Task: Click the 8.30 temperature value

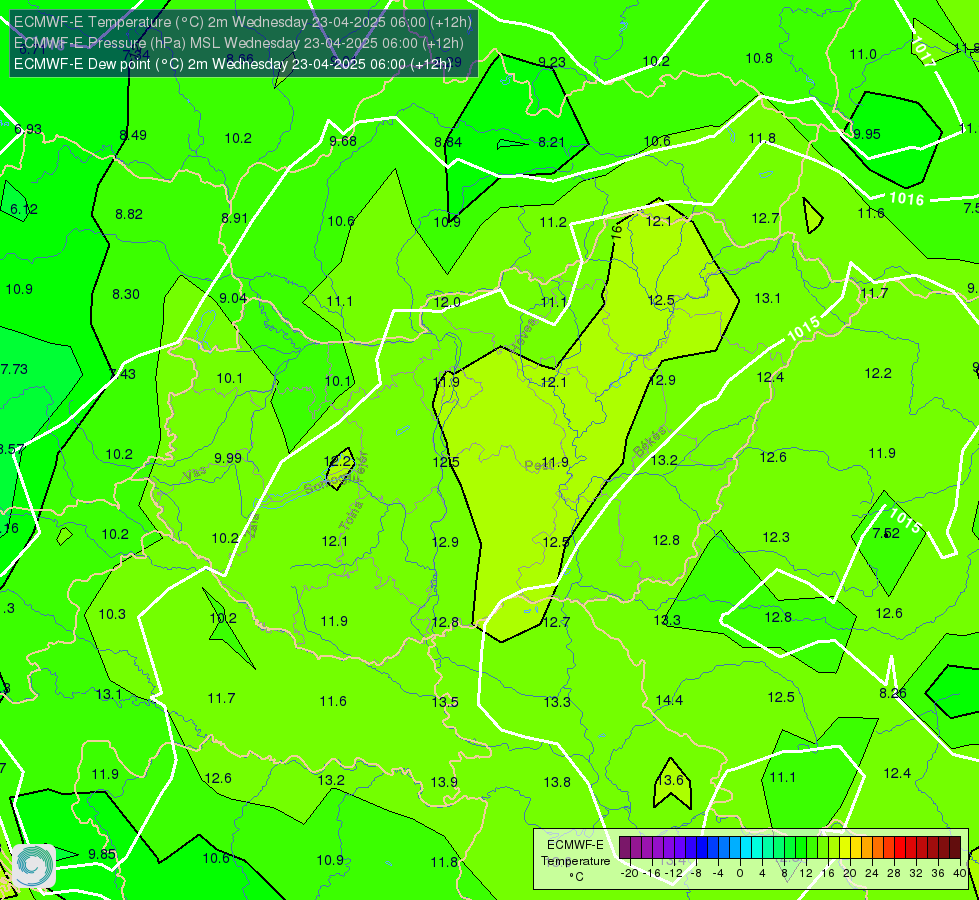Action: coord(125,294)
